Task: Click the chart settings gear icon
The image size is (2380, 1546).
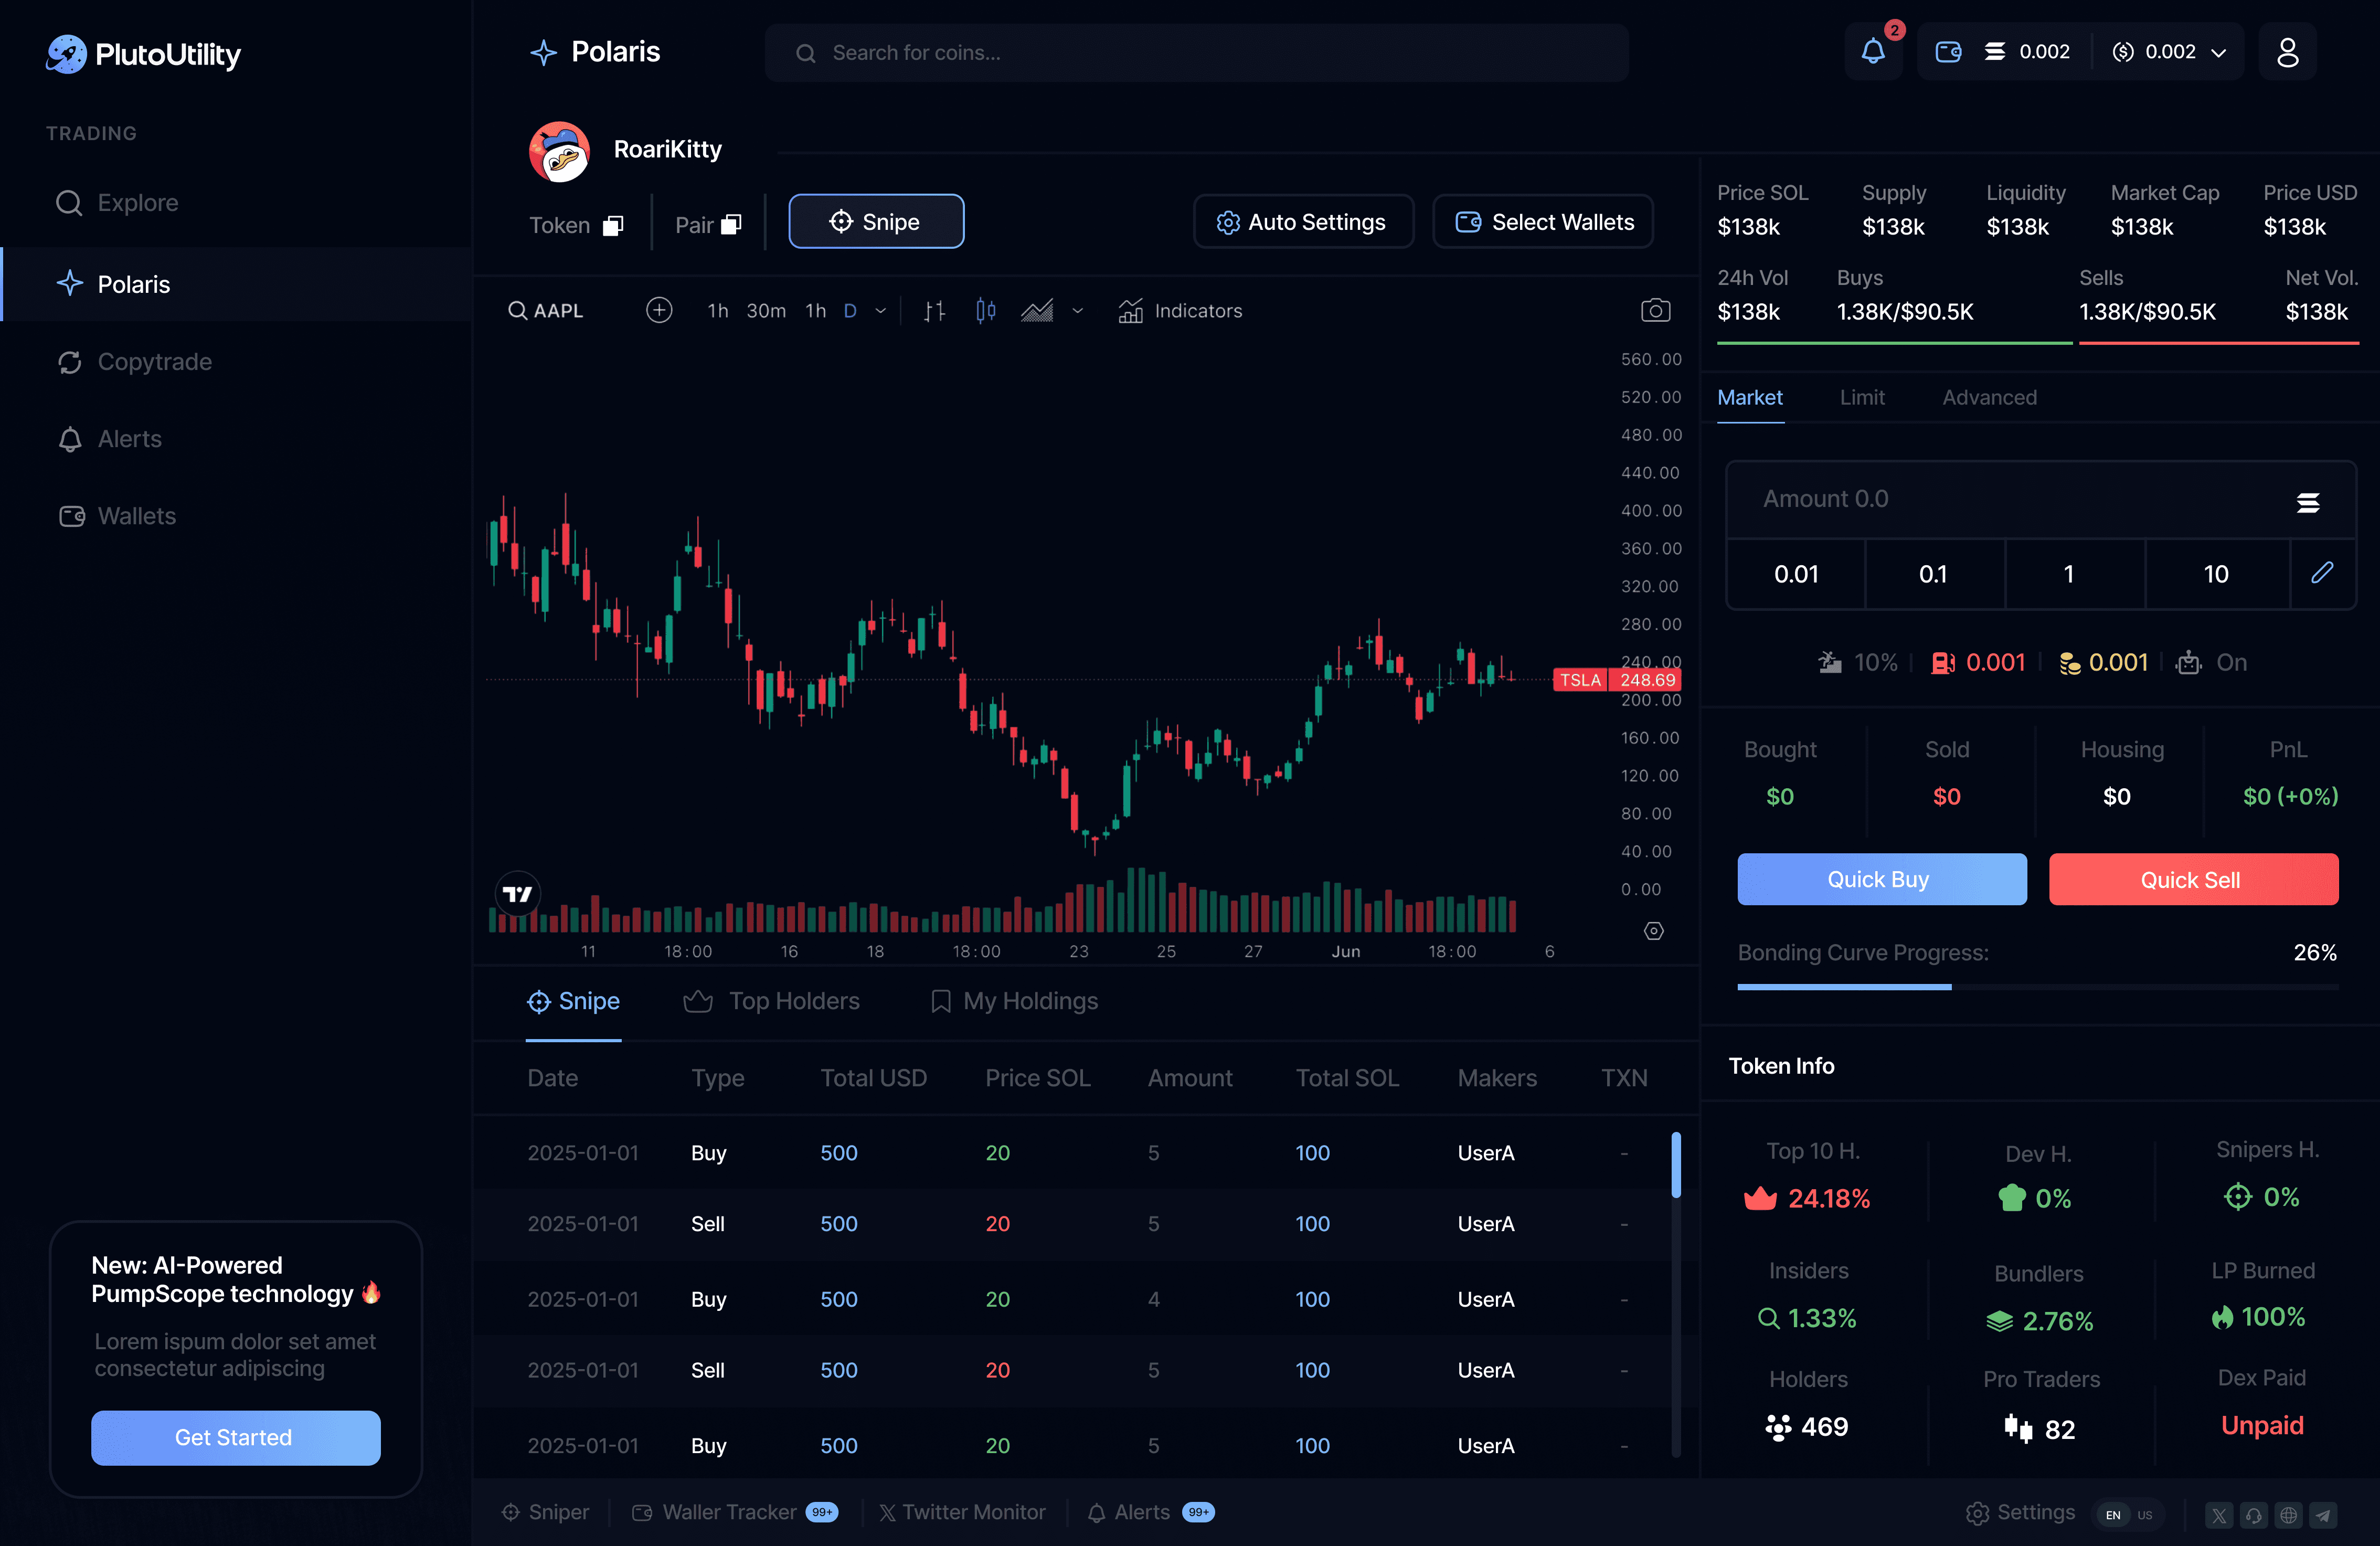Action: click(x=1654, y=931)
